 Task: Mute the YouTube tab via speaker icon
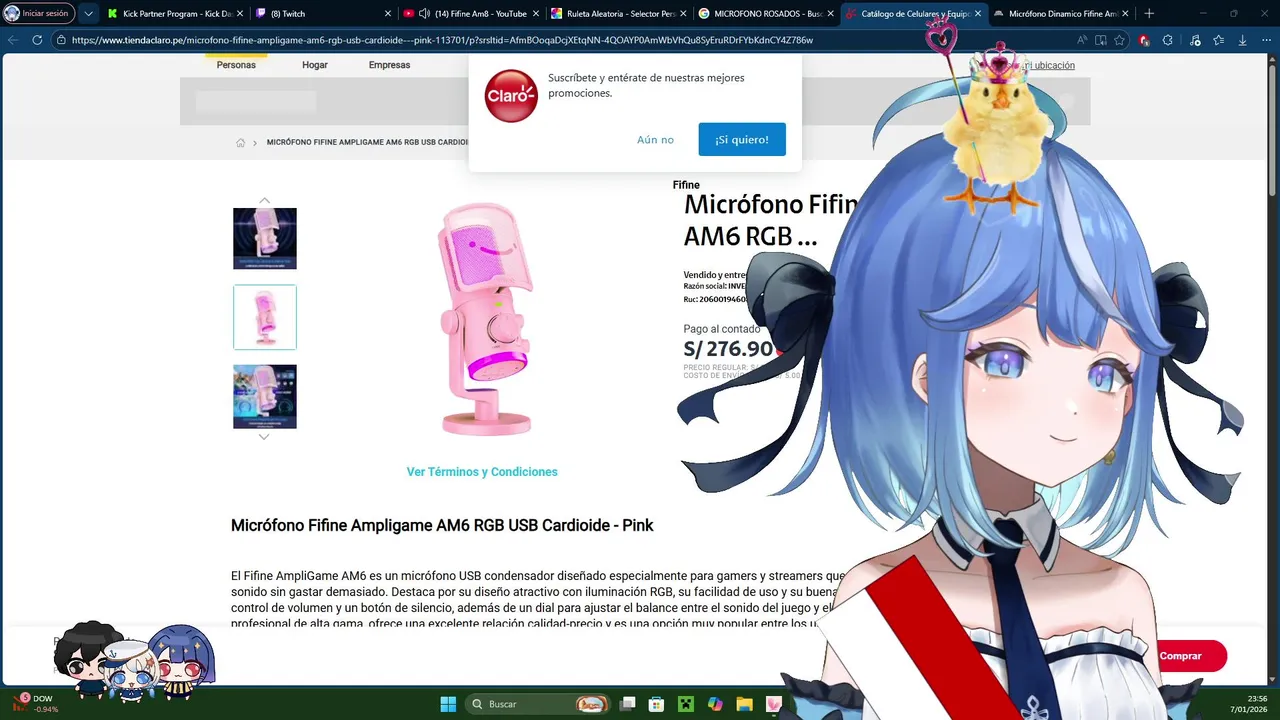pos(424,14)
